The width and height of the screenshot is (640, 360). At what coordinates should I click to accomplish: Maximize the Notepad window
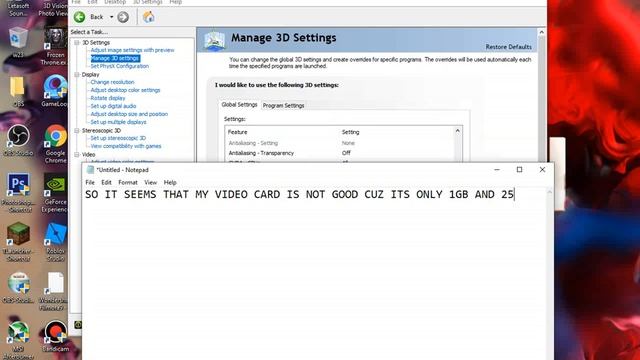[x=519, y=170]
